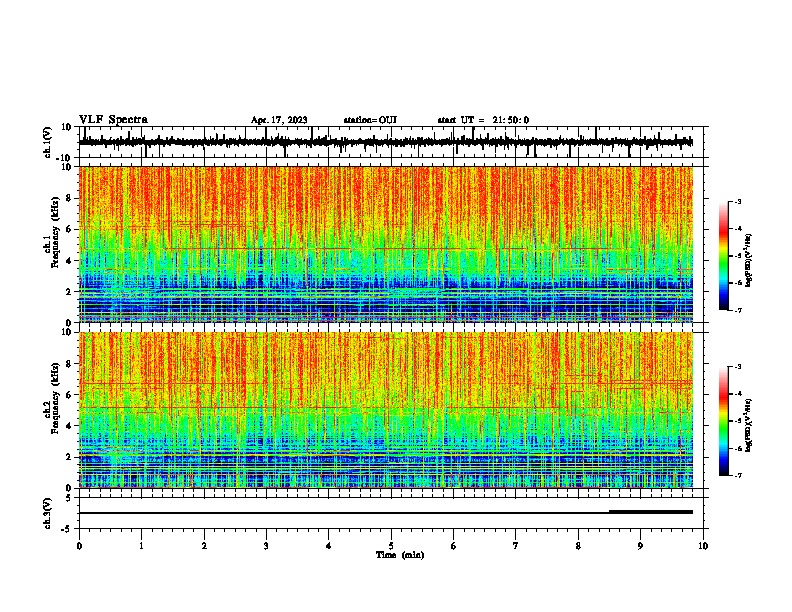This screenshot has height=612, width=792.
Task: Click the '10' tick on time axis
Action: coord(703,546)
